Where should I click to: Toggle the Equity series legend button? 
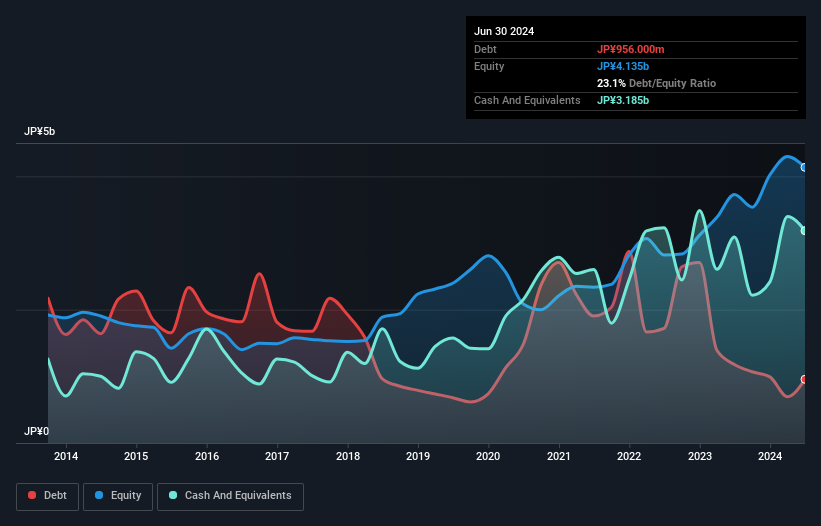coord(118,496)
